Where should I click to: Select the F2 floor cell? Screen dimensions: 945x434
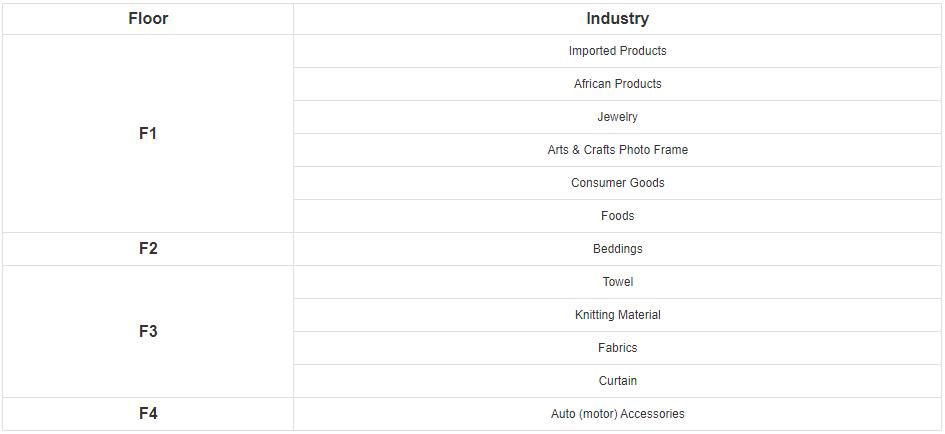[148, 248]
